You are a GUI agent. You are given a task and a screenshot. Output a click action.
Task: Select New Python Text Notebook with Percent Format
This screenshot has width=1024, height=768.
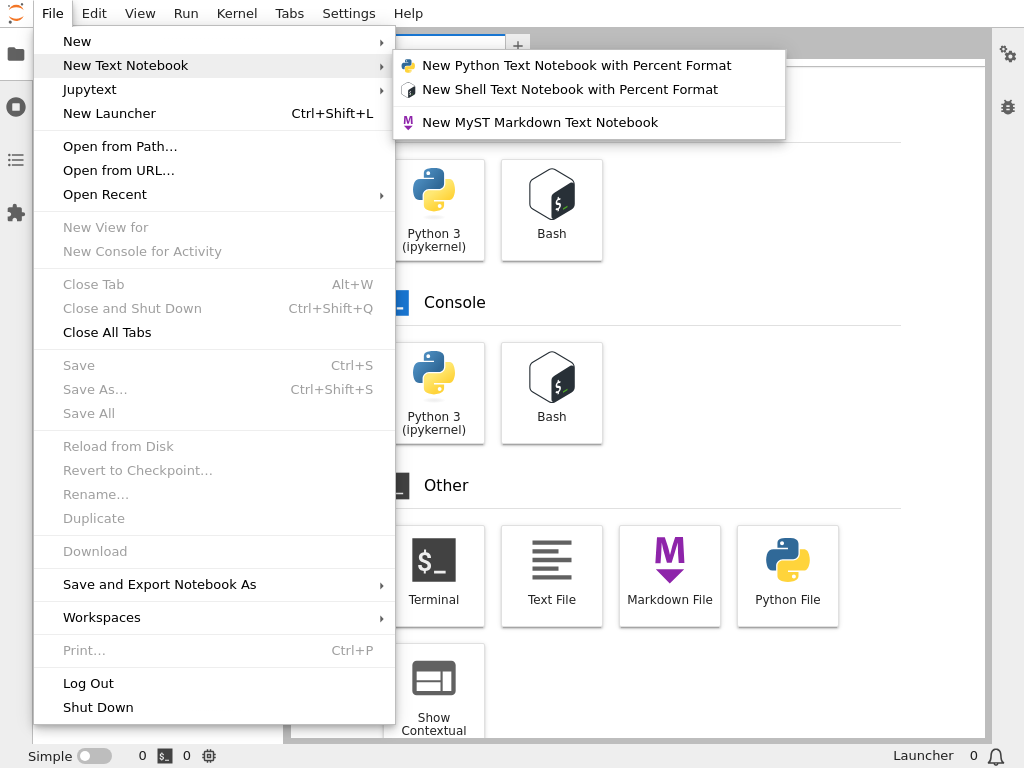tap(589, 66)
